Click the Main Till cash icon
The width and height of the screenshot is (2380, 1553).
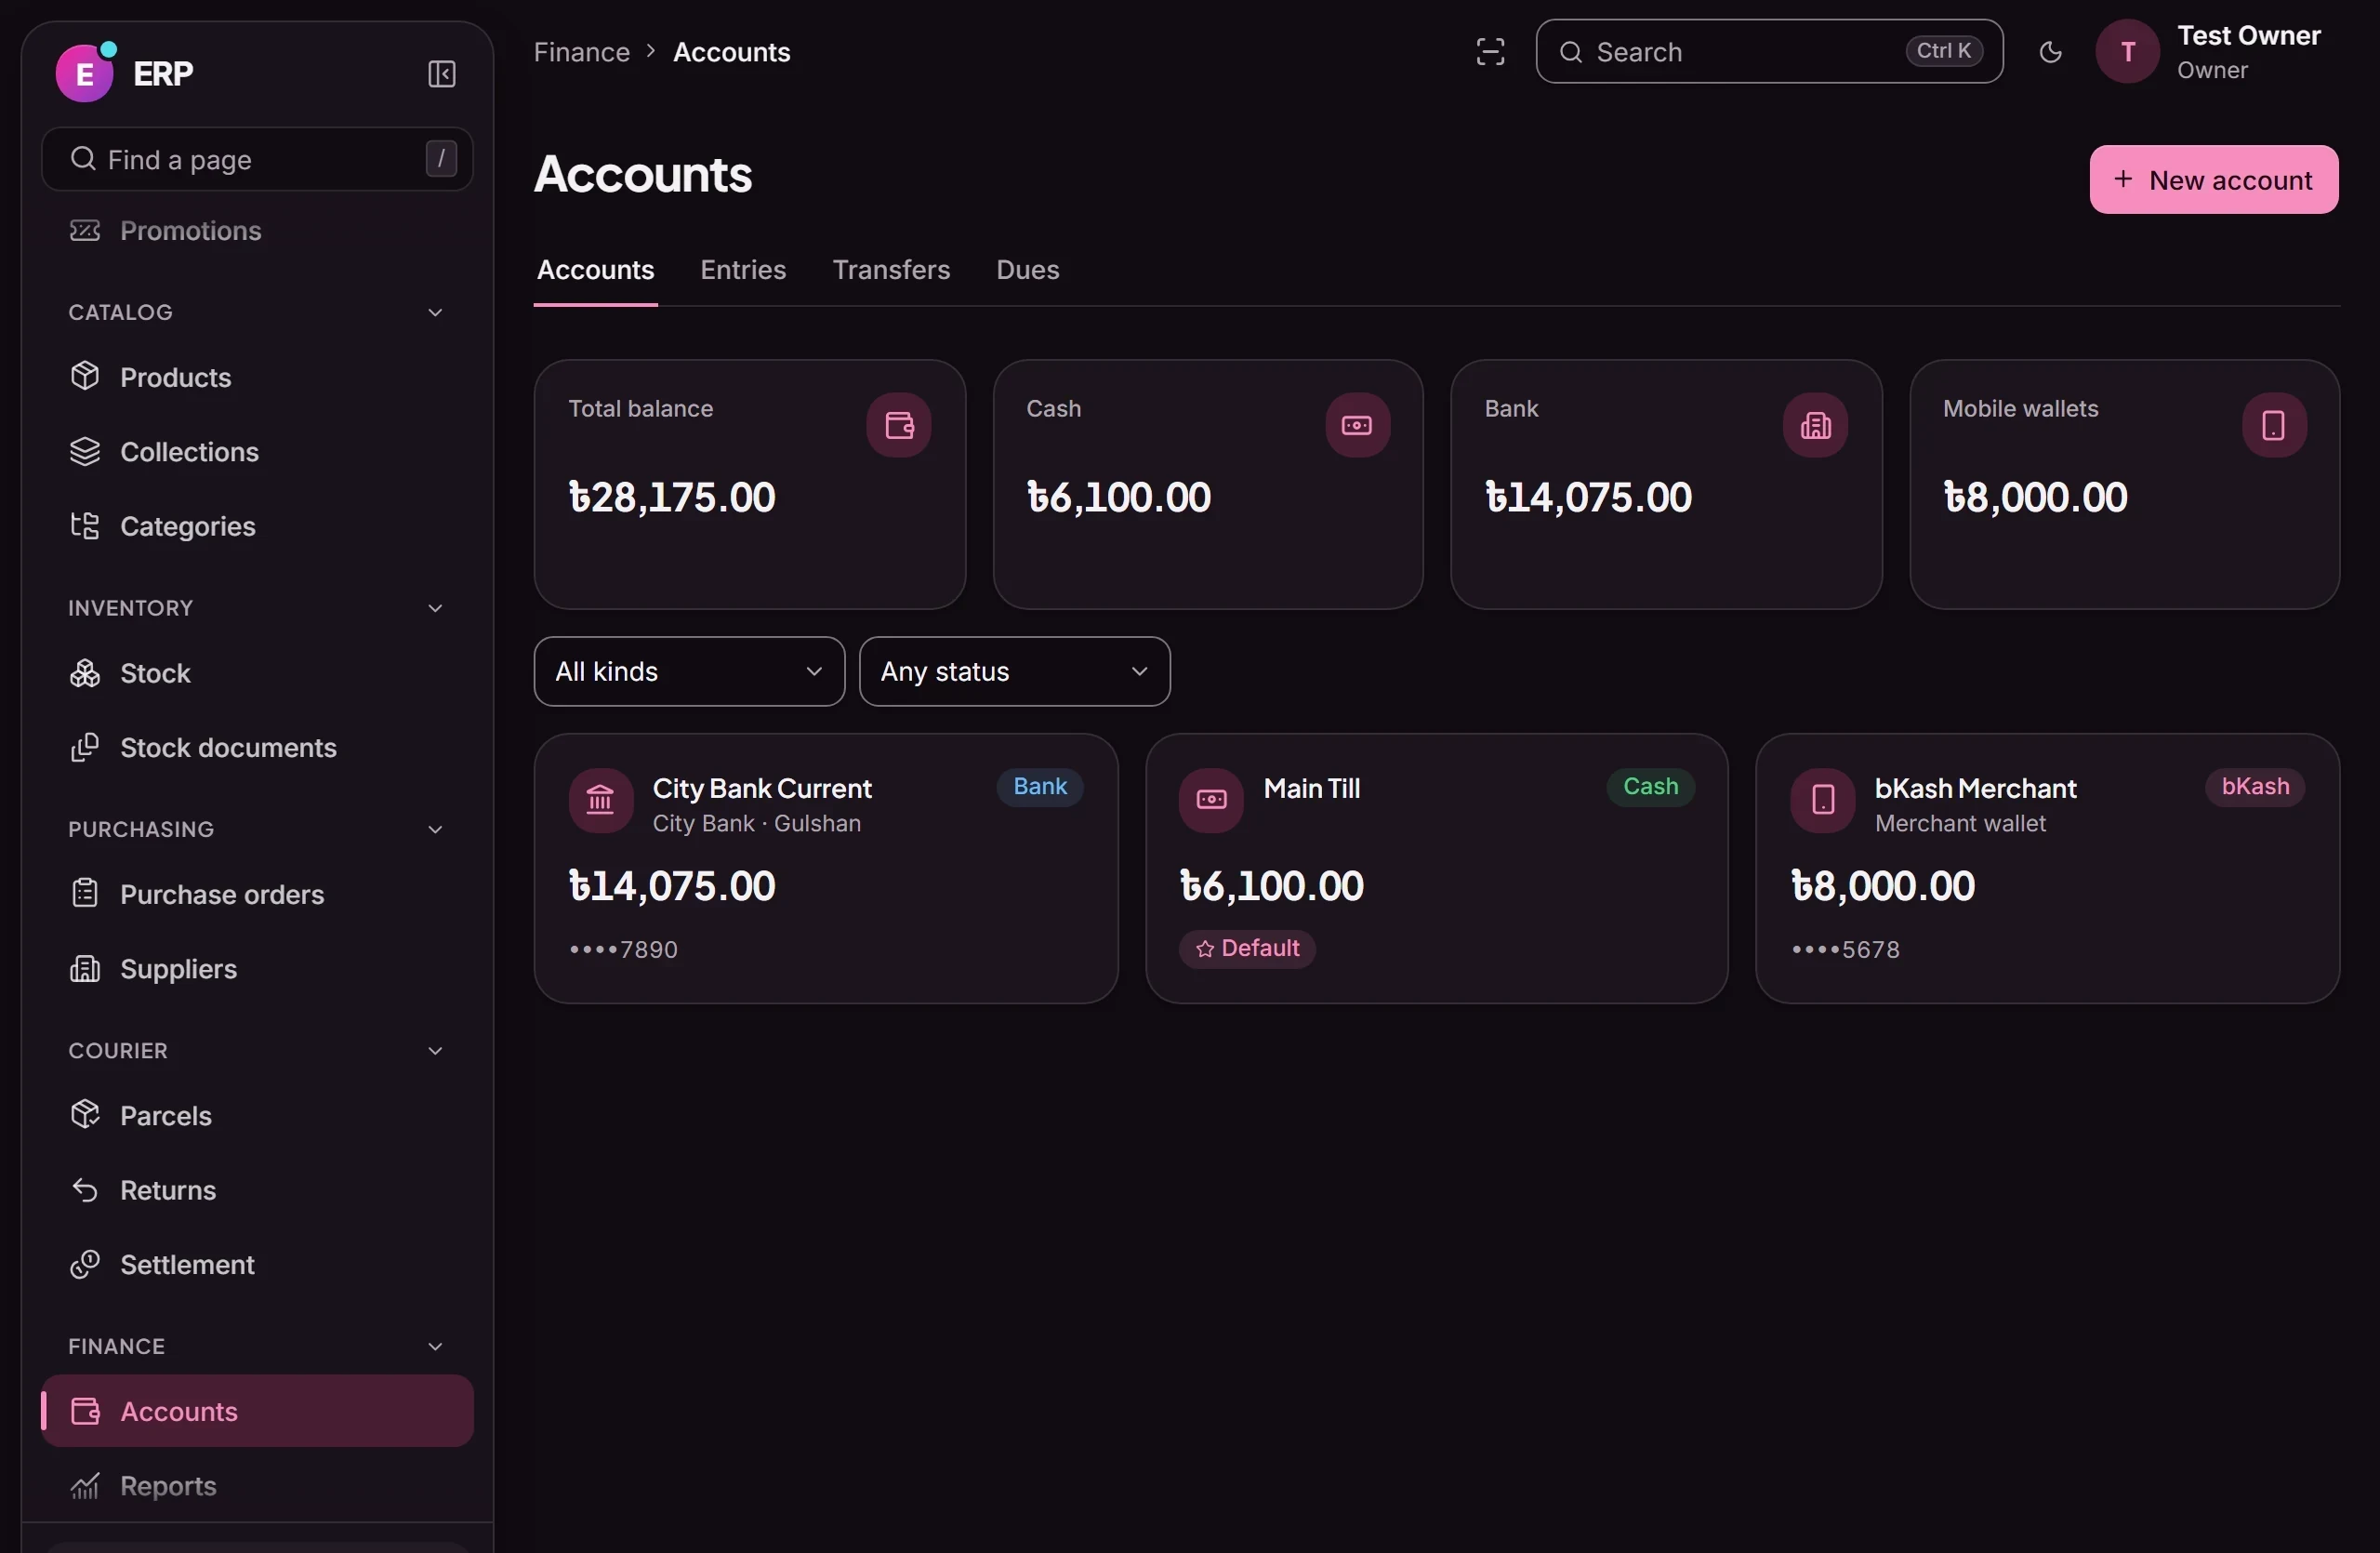tap(1211, 800)
